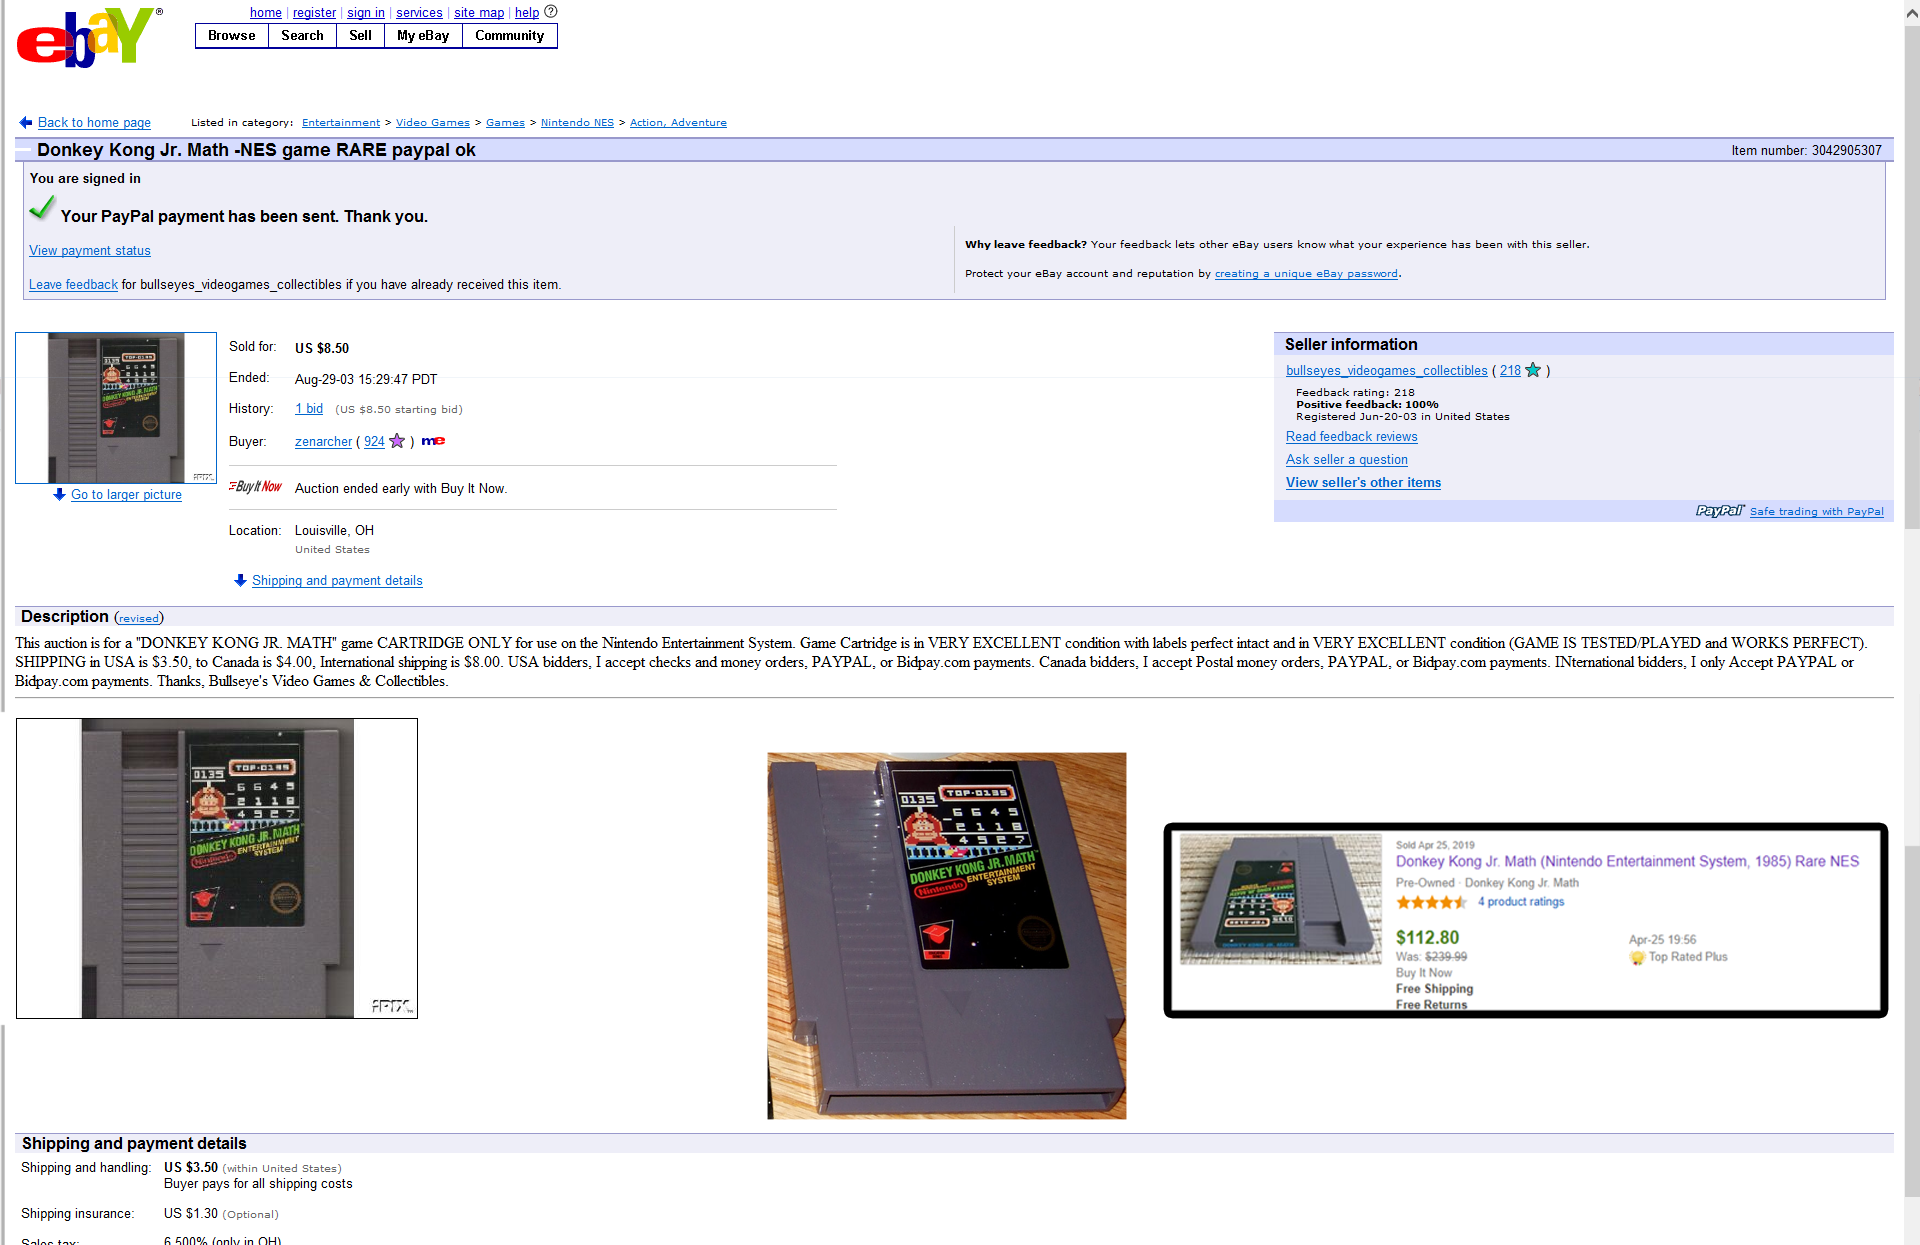Open the Community tab

[509, 36]
